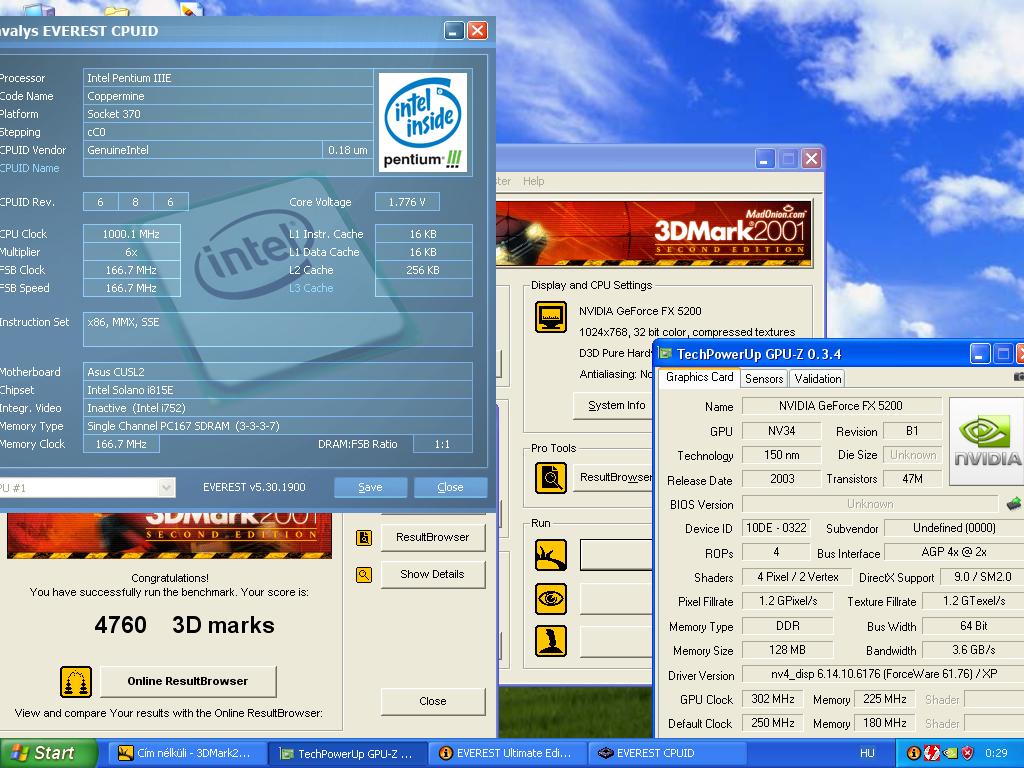Image resolution: width=1024 pixels, height=768 pixels.
Task: Click the DirectX Support value 9.0 / SM2.0
Action: (982, 577)
